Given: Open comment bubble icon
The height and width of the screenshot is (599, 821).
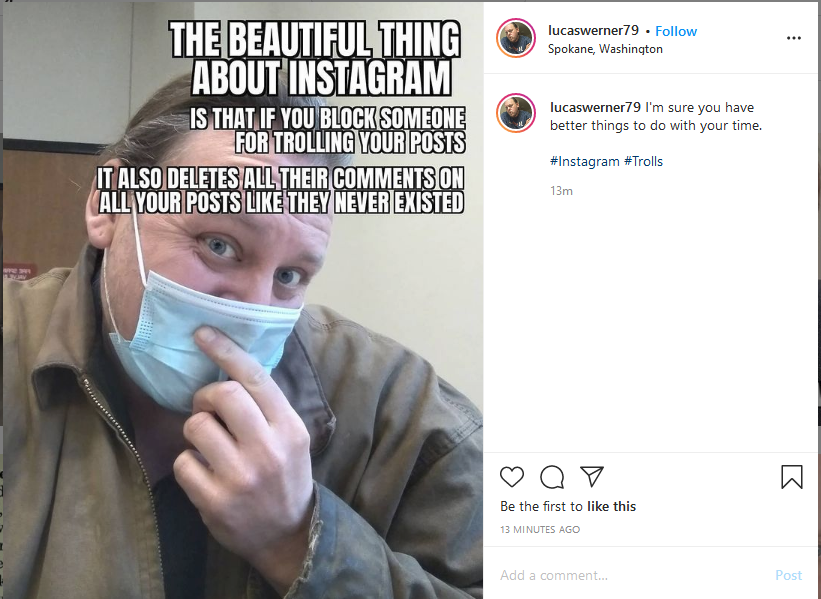Looking at the screenshot, I should click(x=552, y=477).
